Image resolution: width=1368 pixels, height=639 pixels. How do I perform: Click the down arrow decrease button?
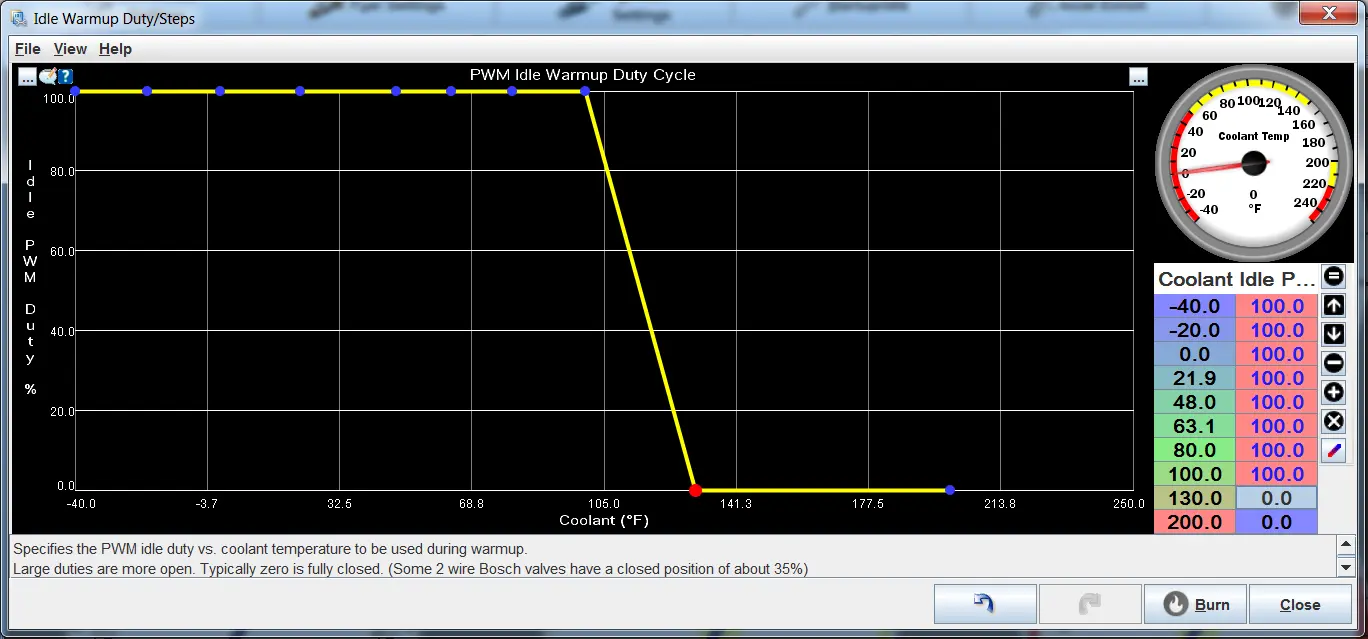(1333, 334)
